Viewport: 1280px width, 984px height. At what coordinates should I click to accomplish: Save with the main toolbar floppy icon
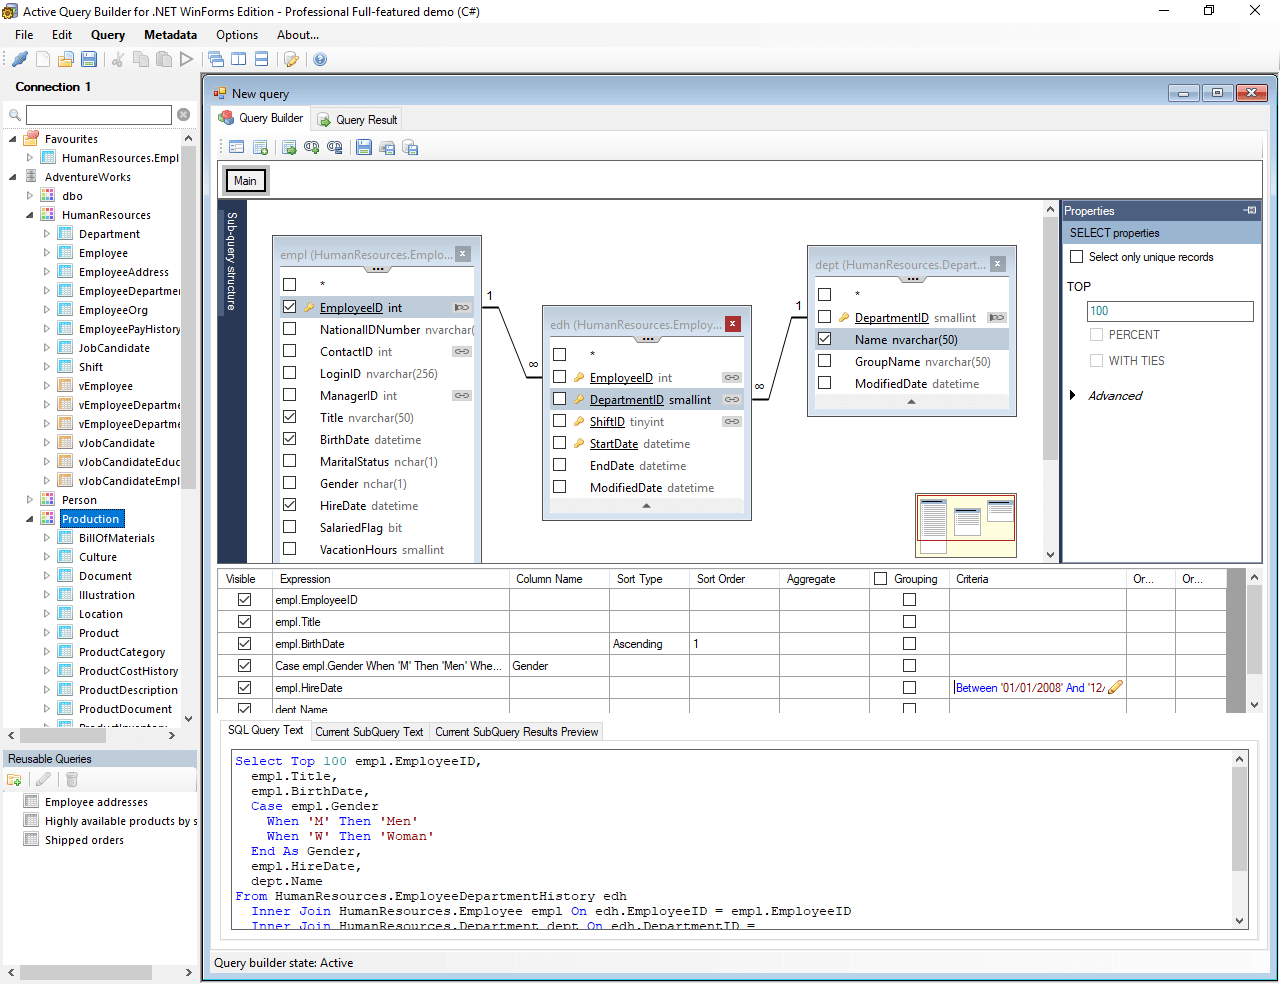[x=89, y=59]
